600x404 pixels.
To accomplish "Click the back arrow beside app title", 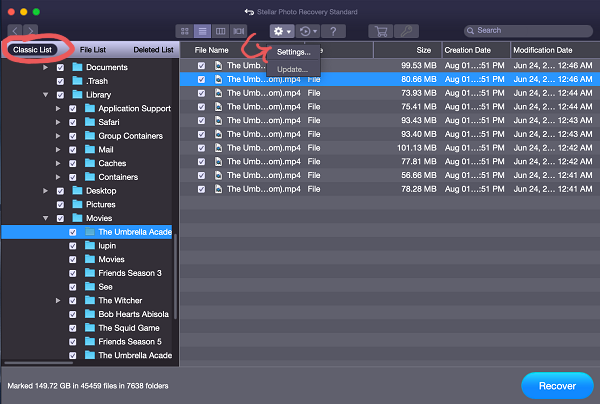I will click(x=249, y=12).
